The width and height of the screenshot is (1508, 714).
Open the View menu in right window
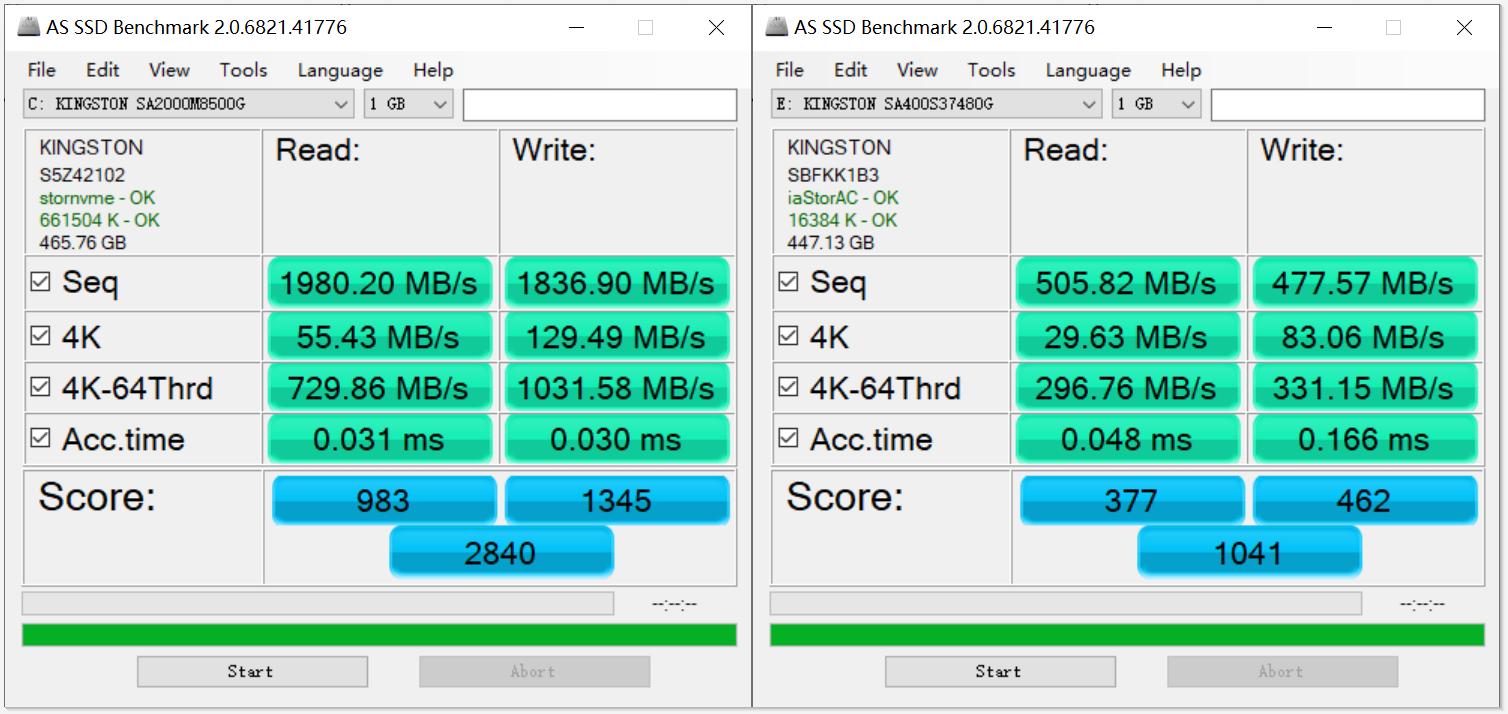tap(917, 70)
